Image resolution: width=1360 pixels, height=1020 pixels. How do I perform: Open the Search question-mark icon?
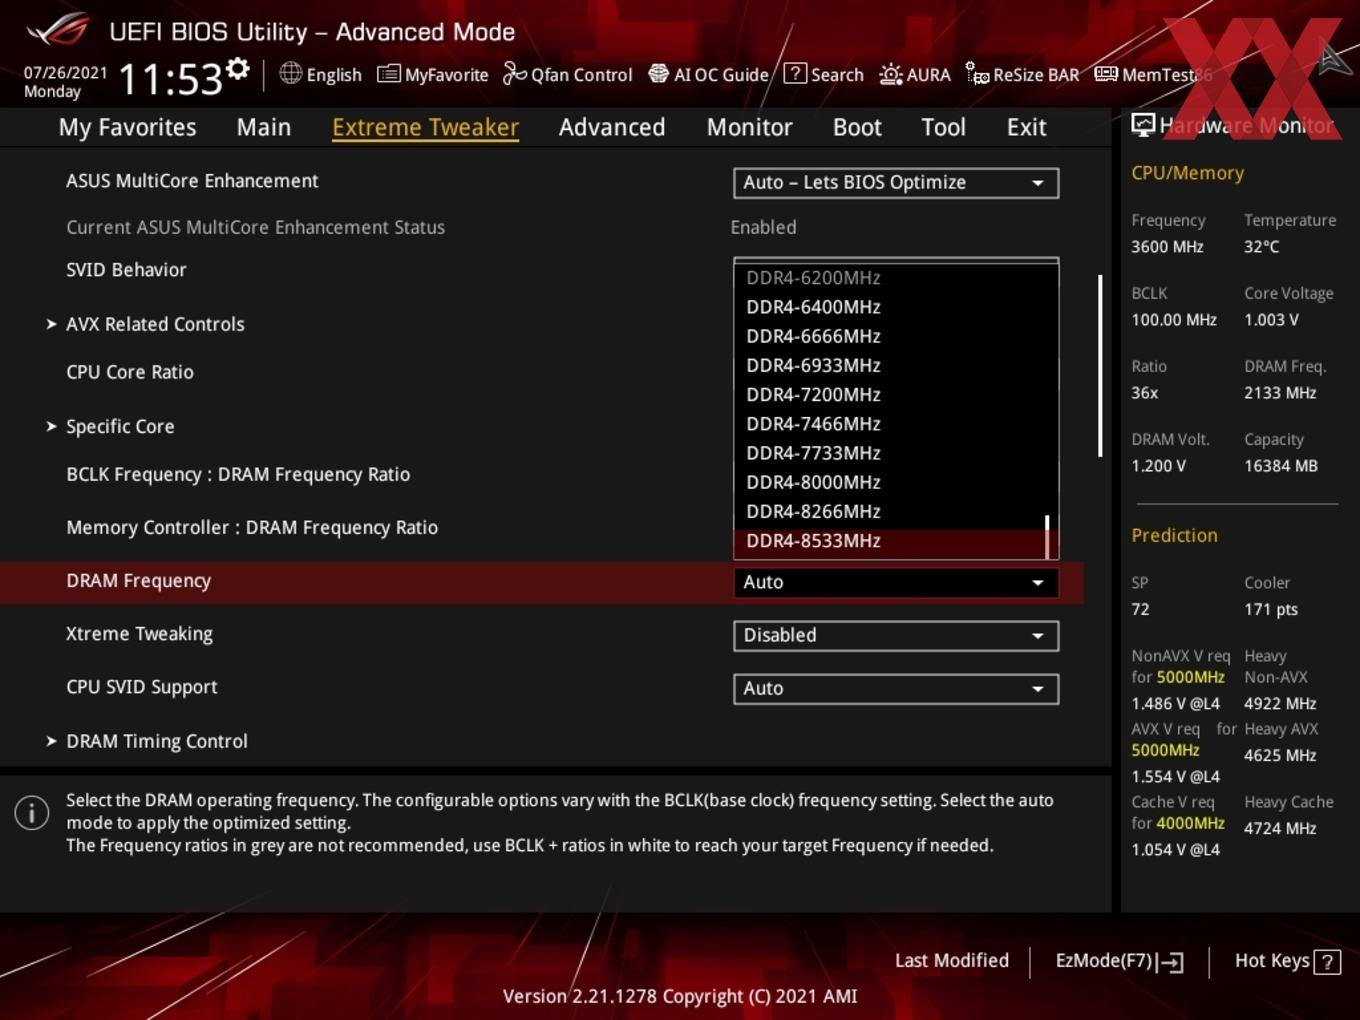coord(795,74)
